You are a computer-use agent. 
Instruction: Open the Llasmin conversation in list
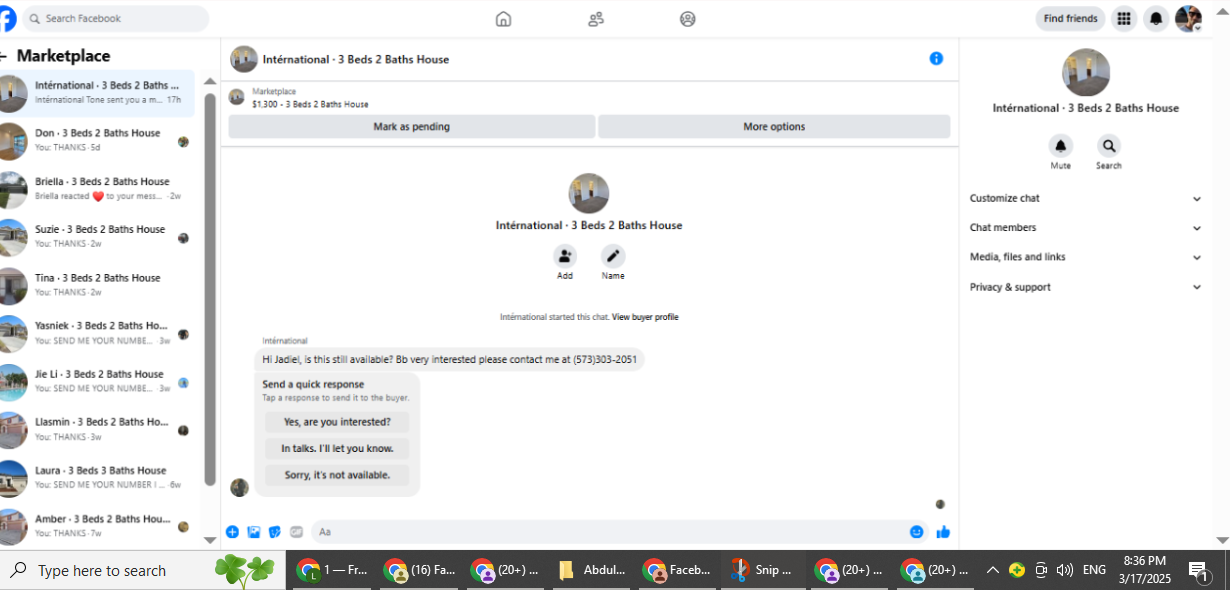coord(97,429)
